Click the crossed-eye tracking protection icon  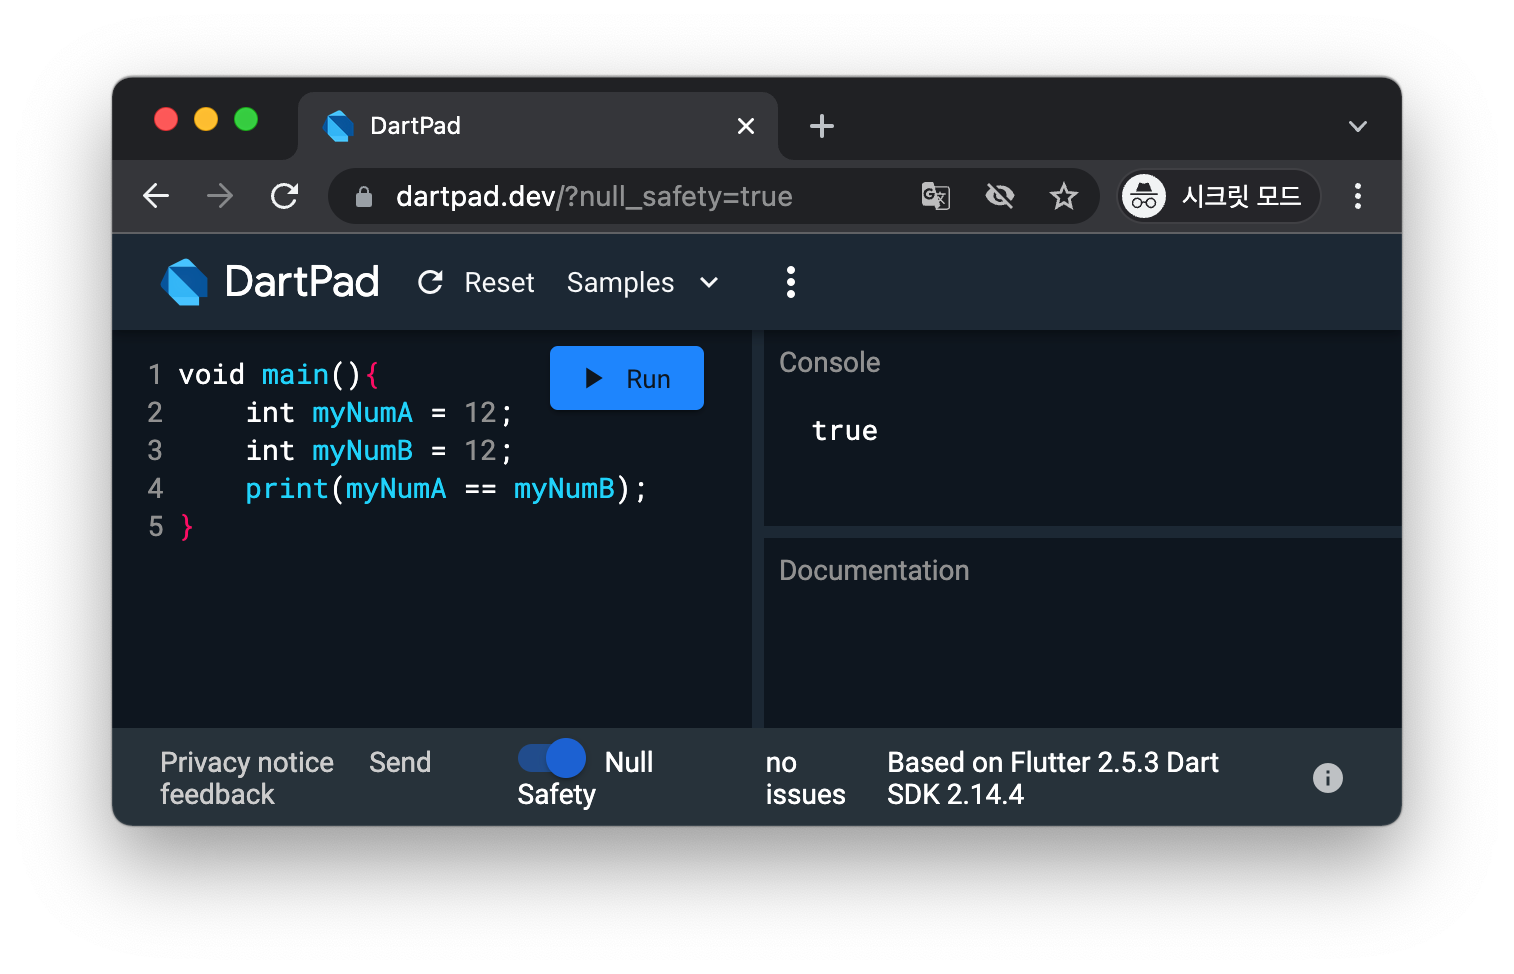(x=1000, y=196)
